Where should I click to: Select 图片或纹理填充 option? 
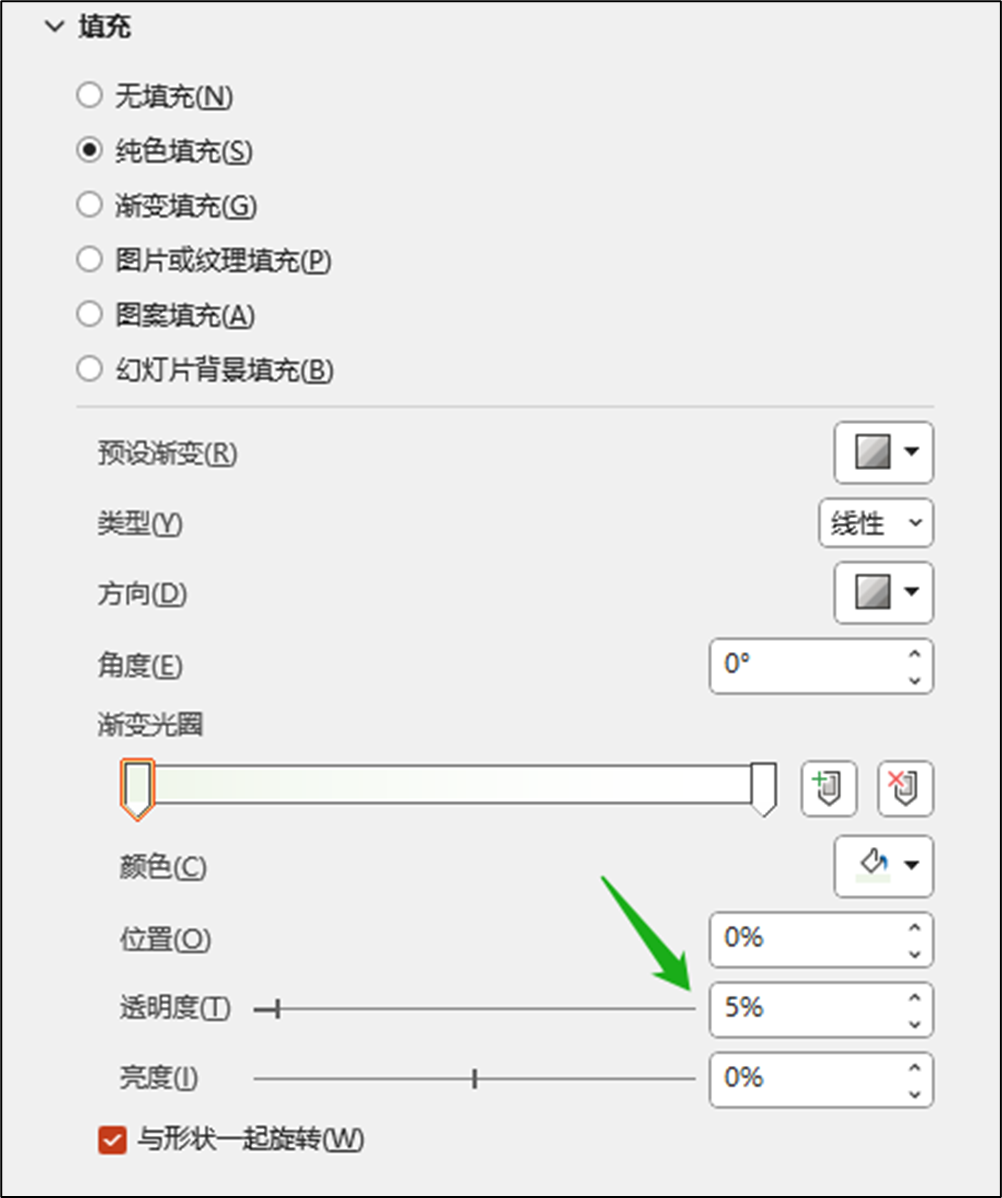(x=90, y=260)
